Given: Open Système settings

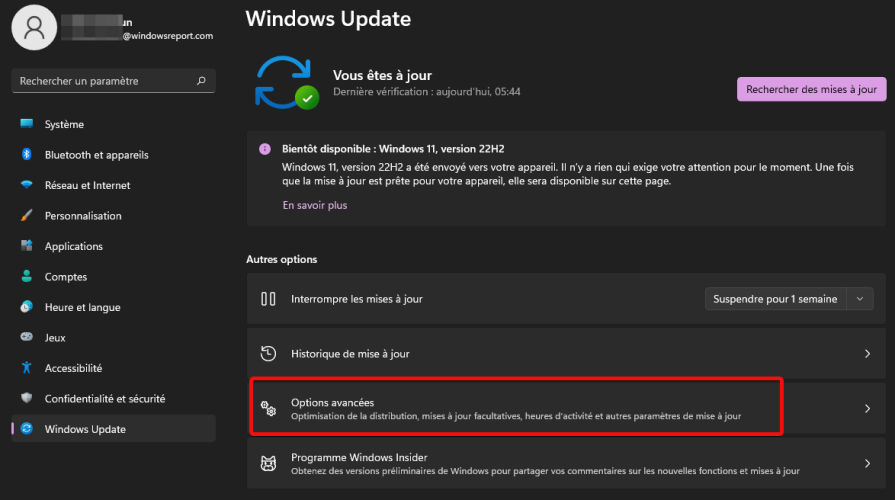Looking at the screenshot, I should point(113,124).
